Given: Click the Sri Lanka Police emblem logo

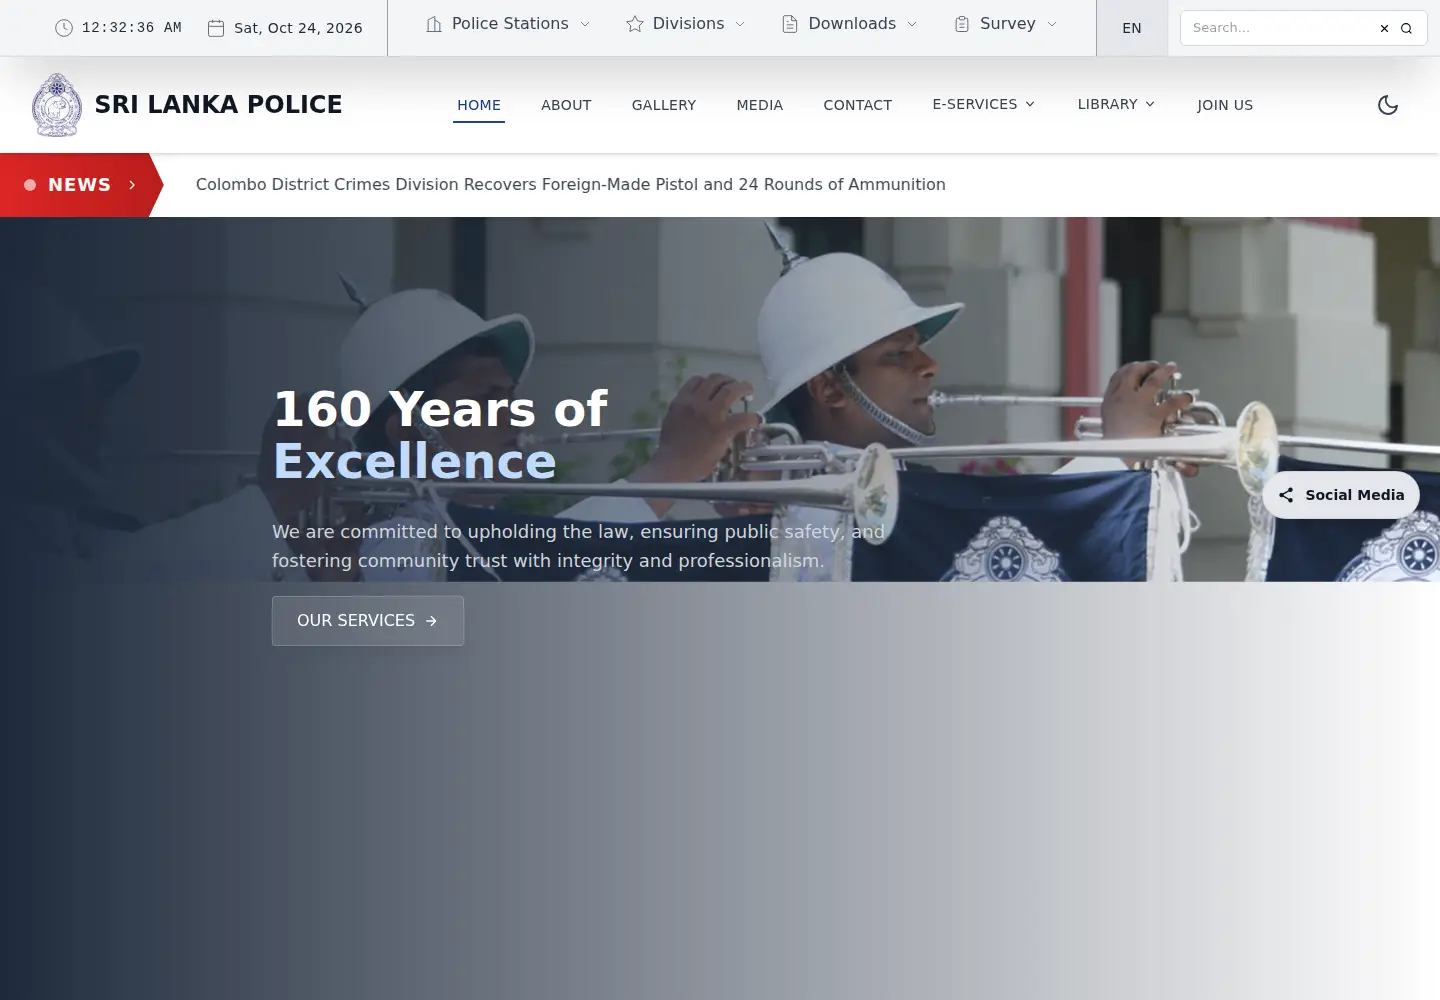Looking at the screenshot, I should coord(57,105).
